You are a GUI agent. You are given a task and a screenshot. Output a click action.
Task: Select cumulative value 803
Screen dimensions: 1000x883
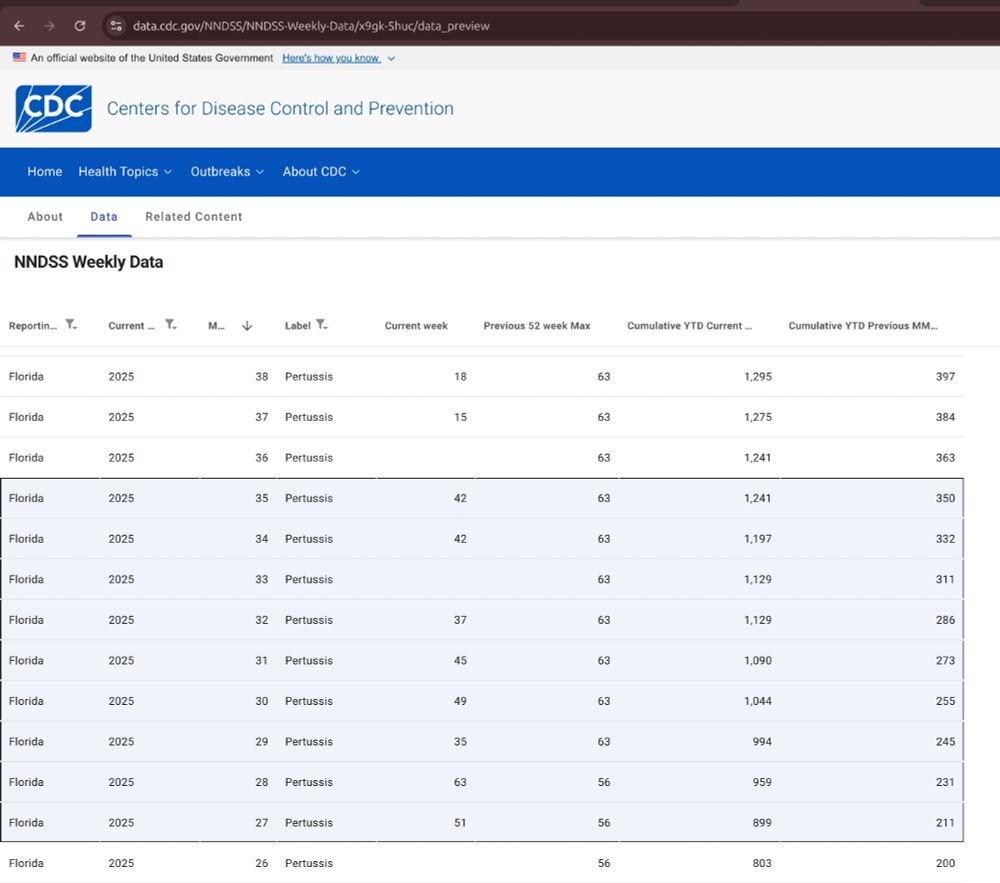[762, 863]
